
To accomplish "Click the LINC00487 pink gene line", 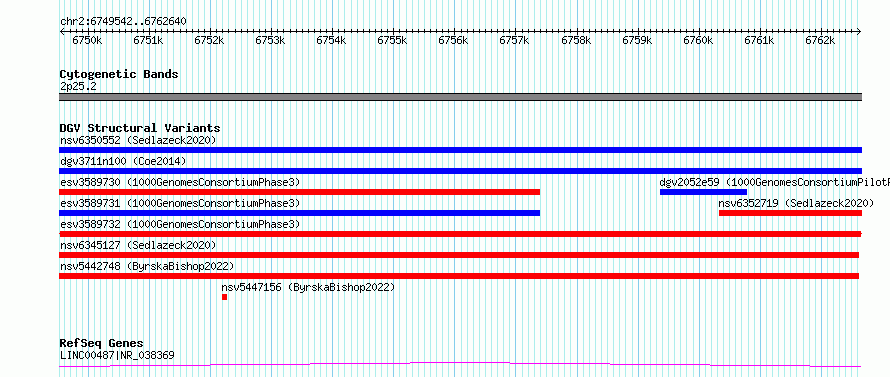I will tap(460, 365).
